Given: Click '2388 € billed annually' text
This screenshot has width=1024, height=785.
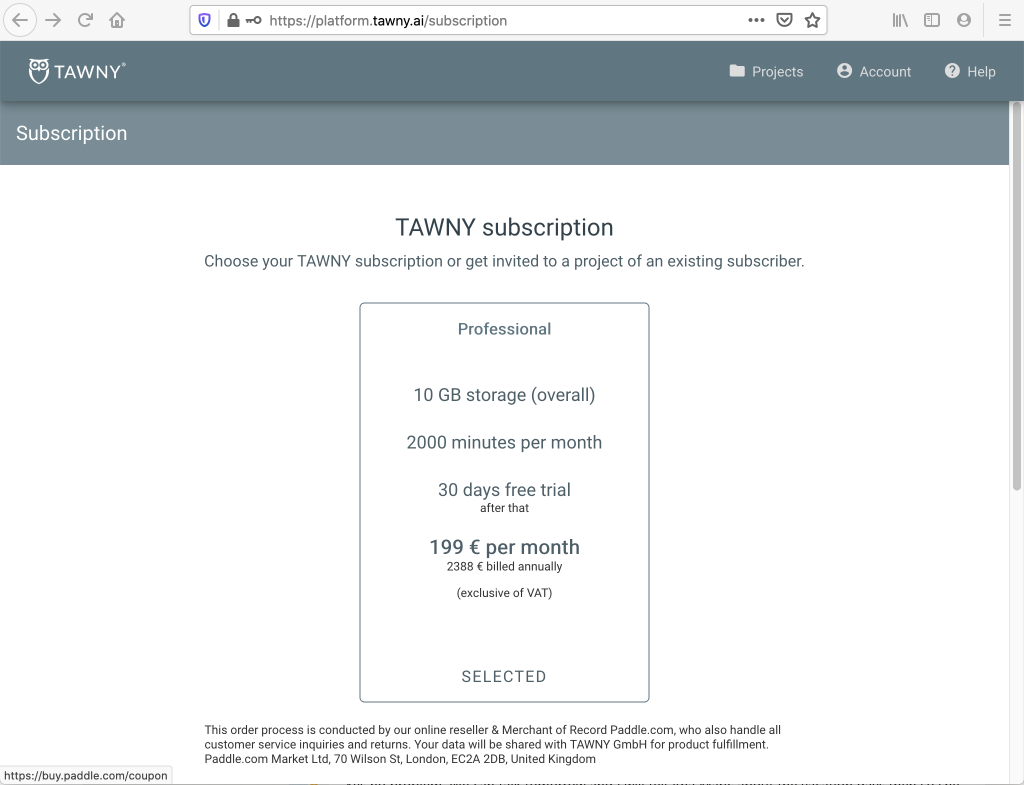Looking at the screenshot, I should click(504, 566).
